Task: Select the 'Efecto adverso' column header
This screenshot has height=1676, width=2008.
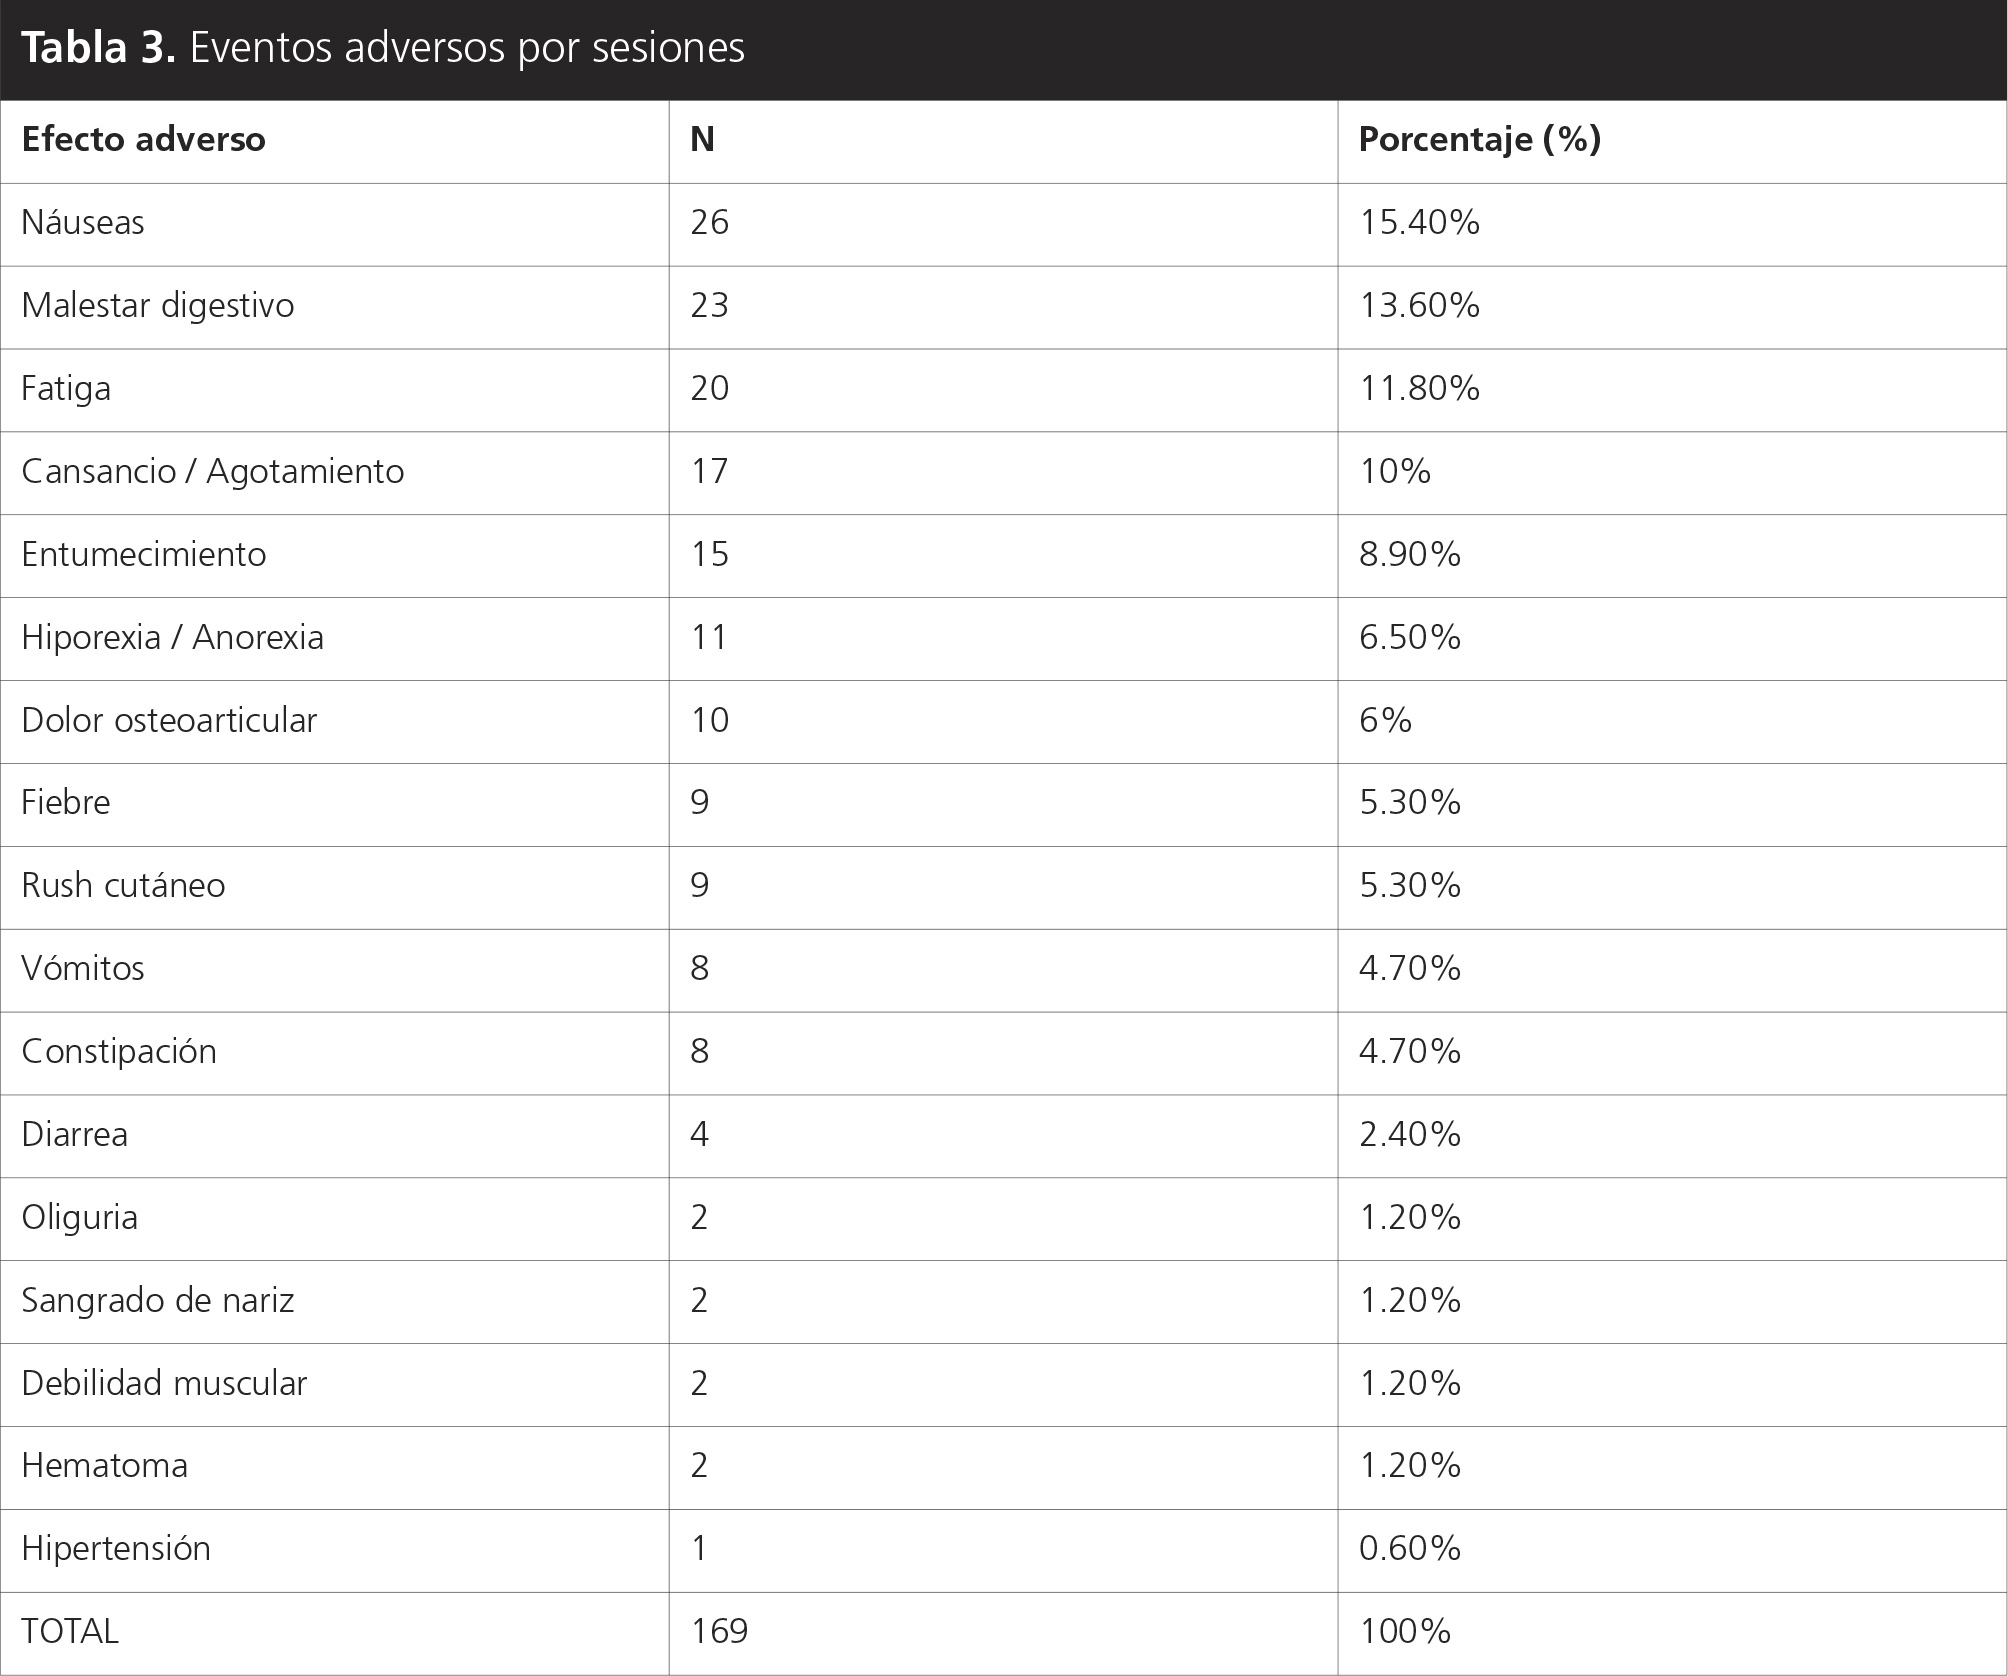Action: tap(143, 139)
